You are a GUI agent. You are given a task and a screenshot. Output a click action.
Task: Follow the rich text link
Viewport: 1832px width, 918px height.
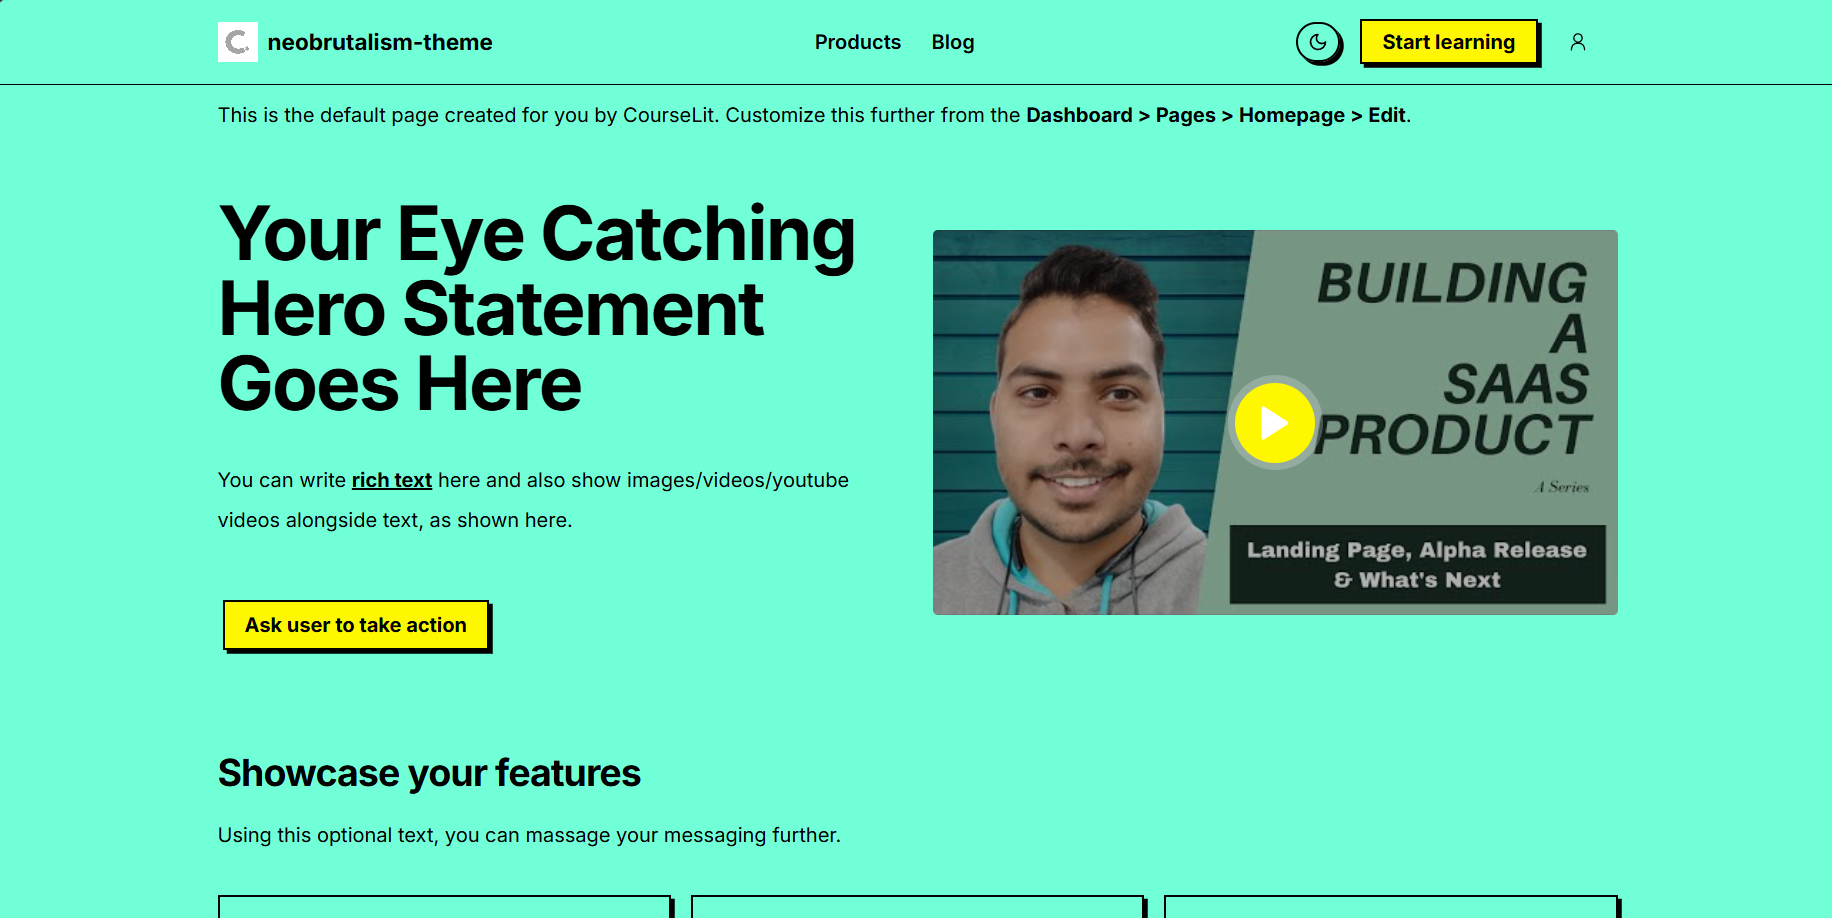[x=391, y=480]
